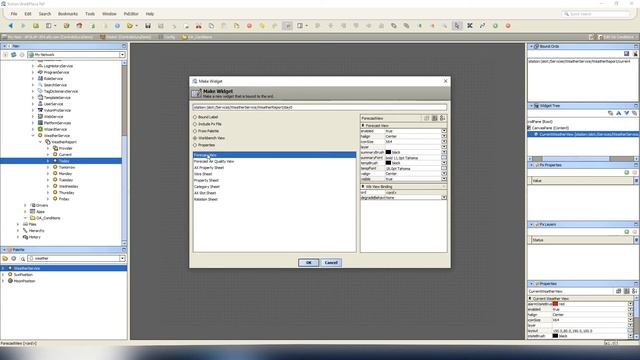Select SunPosition in the Palette

coord(23,275)
